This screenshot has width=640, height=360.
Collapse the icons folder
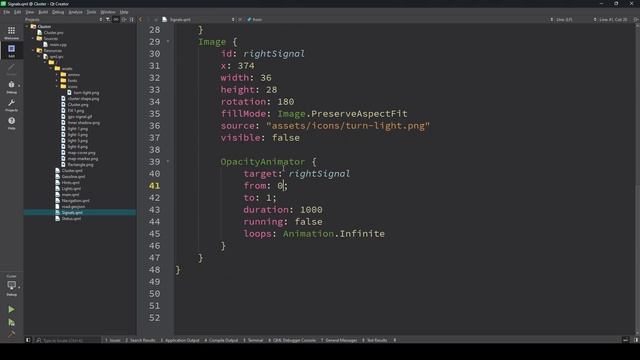point(57,87)
